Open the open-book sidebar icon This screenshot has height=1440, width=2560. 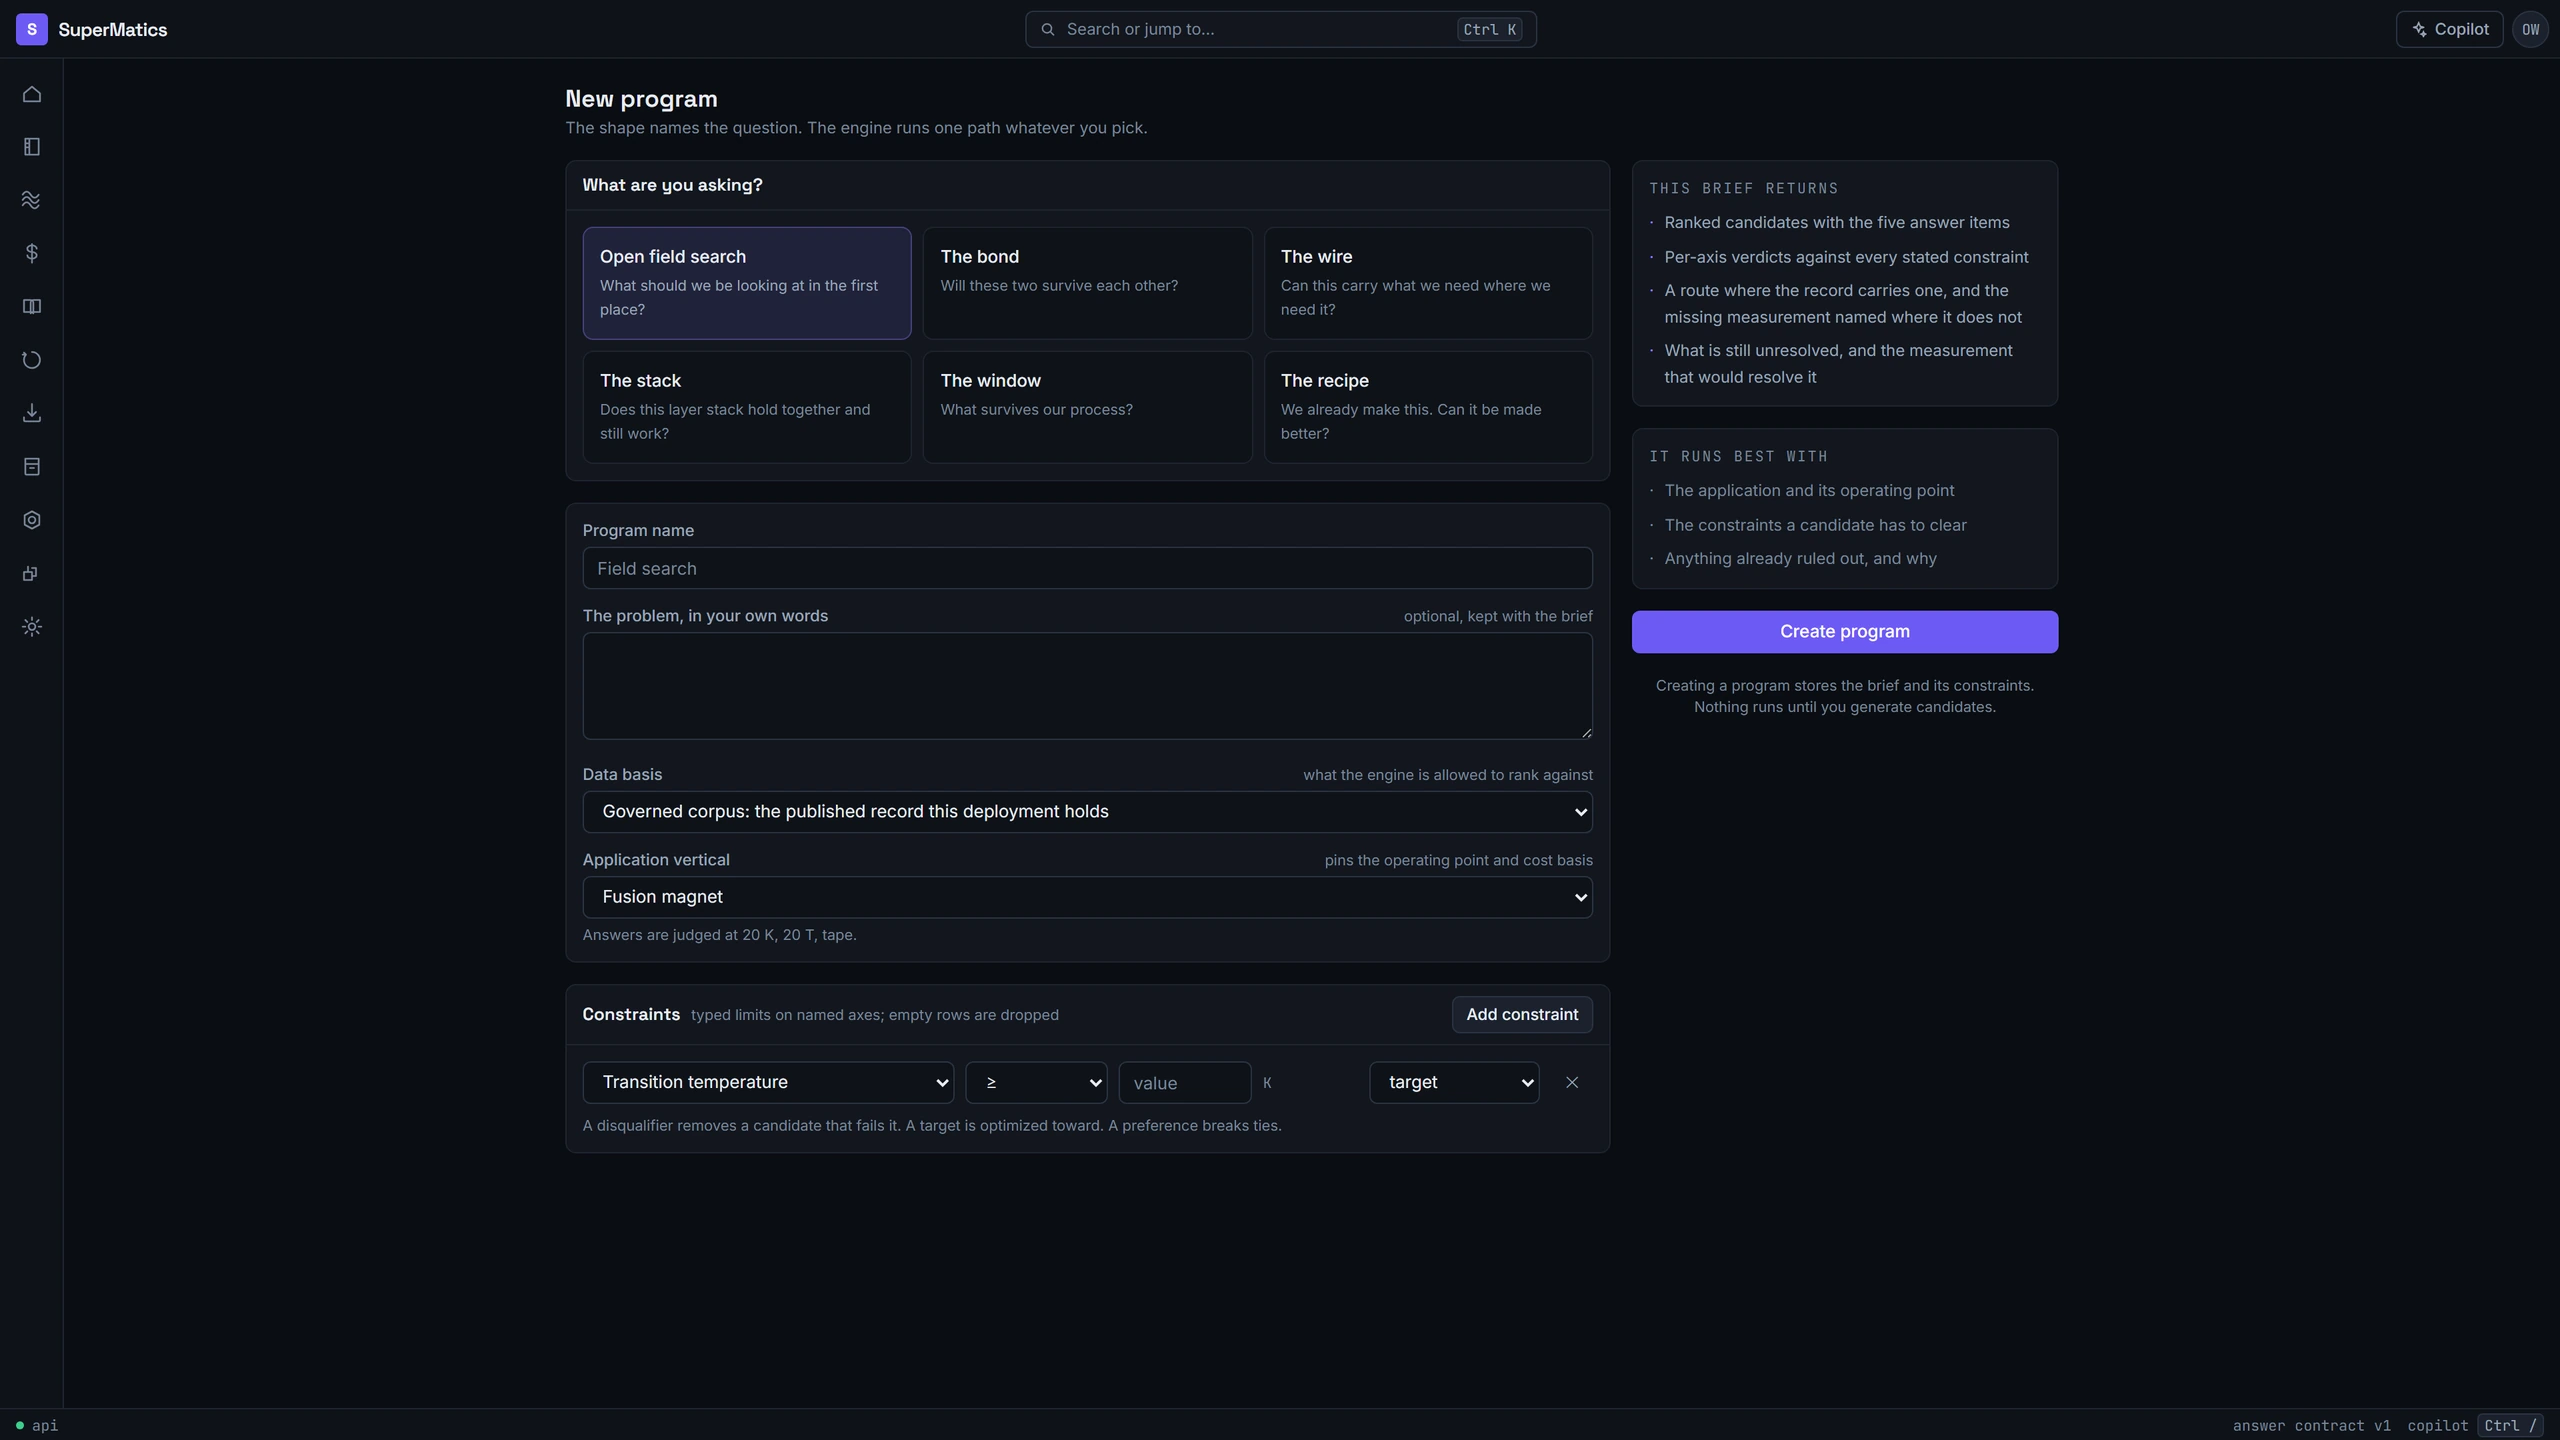click(x=32, y=307)
